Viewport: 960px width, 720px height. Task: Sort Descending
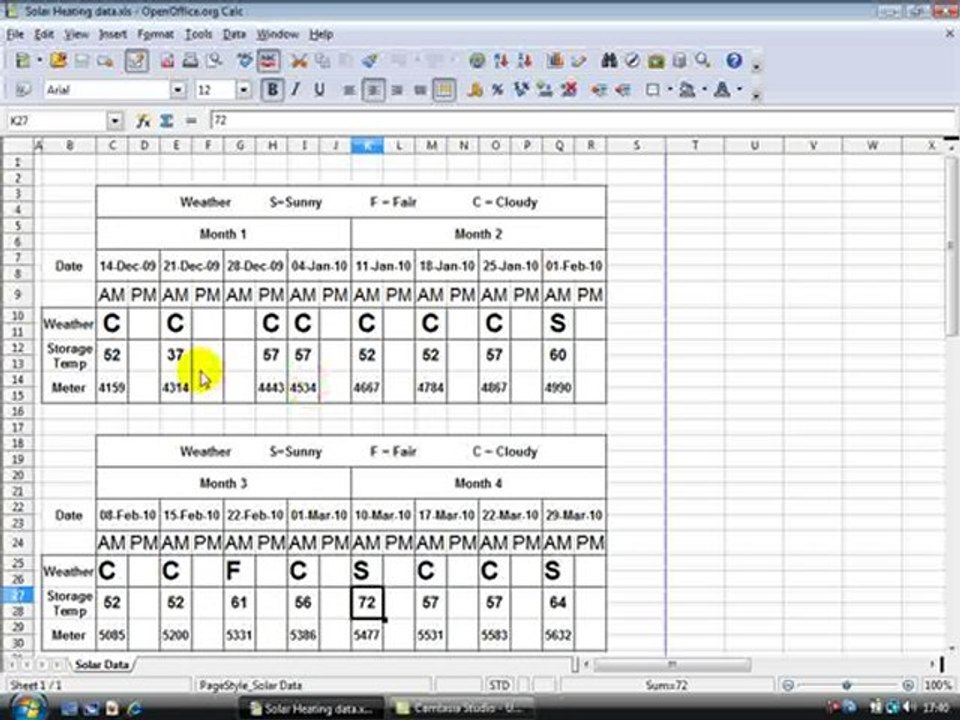point(525,60)
